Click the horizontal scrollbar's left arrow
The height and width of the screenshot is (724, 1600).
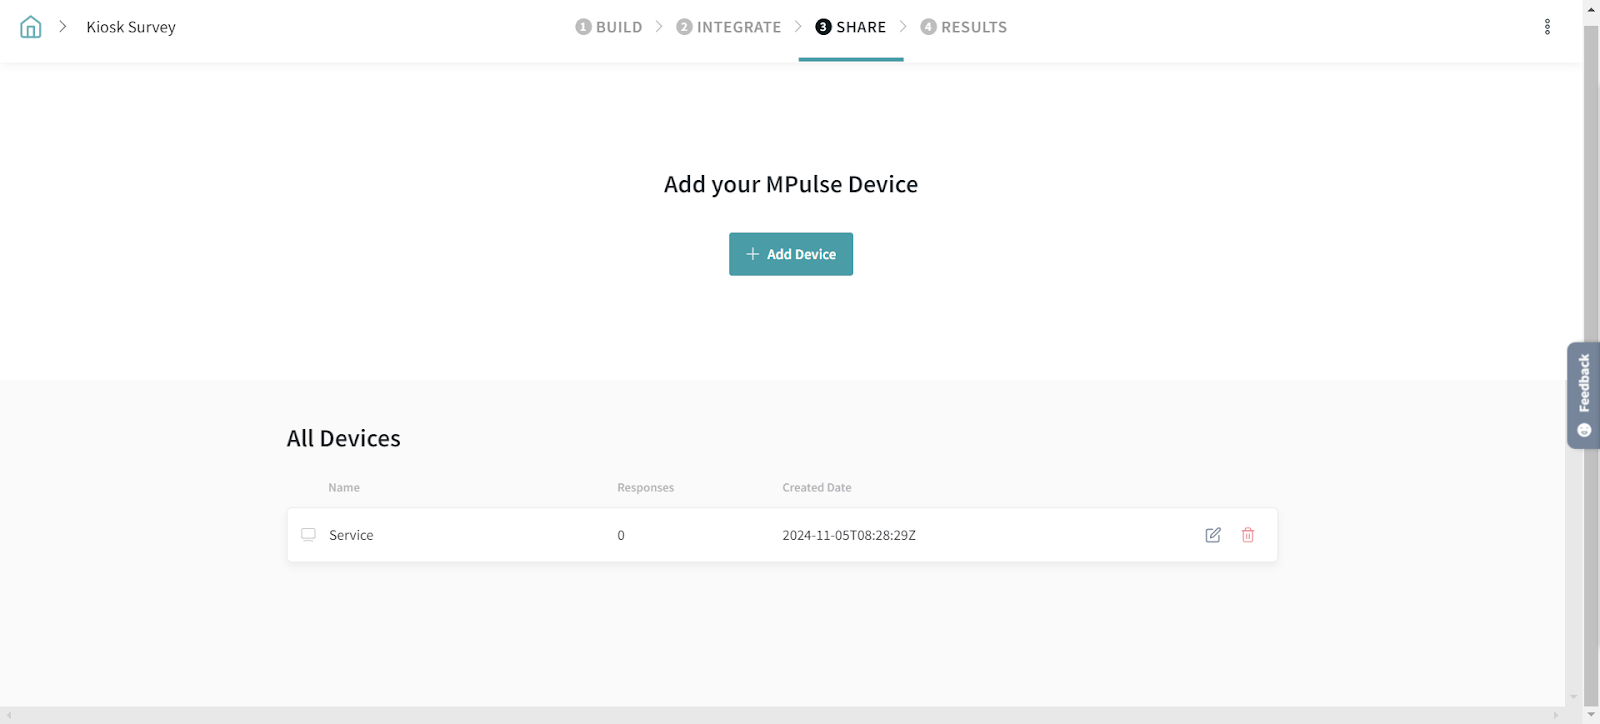pos(9,715)
